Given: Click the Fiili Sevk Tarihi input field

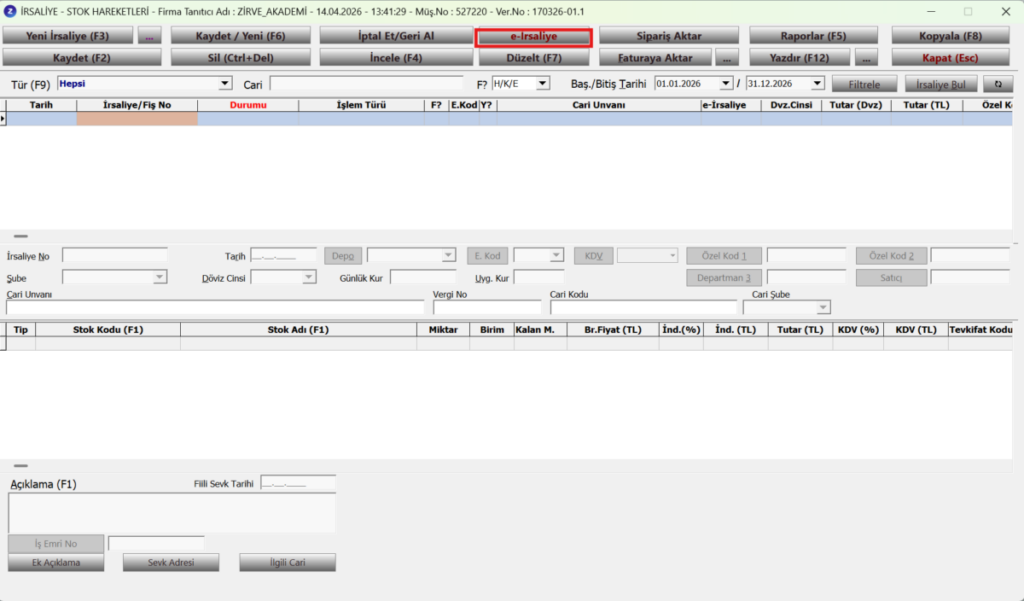Looking at the screenshot, I should [298, 484].
